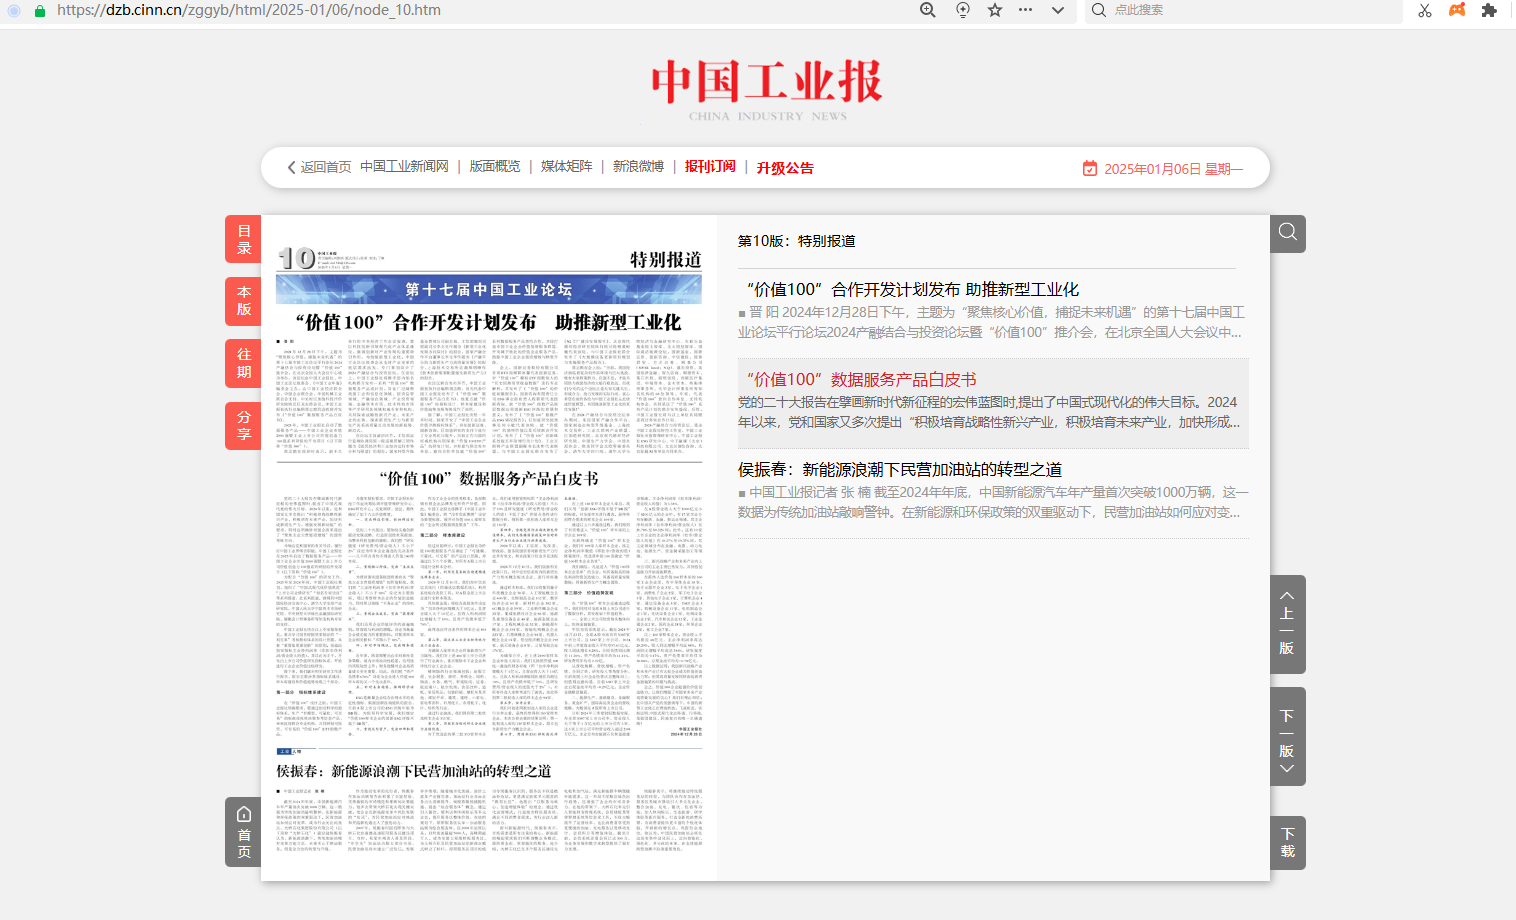Click the 下载 download button
The height and width of the screenshot is (920, 1516).
pos(1288,842)
